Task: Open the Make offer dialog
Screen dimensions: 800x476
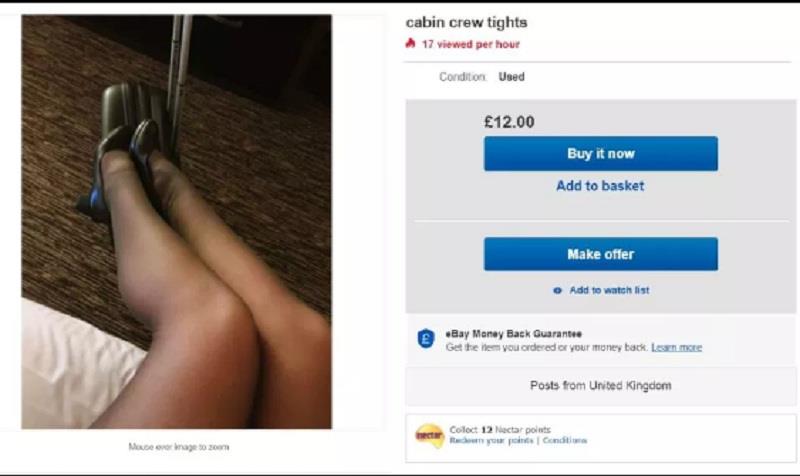Action: click(x=601, y=254)
